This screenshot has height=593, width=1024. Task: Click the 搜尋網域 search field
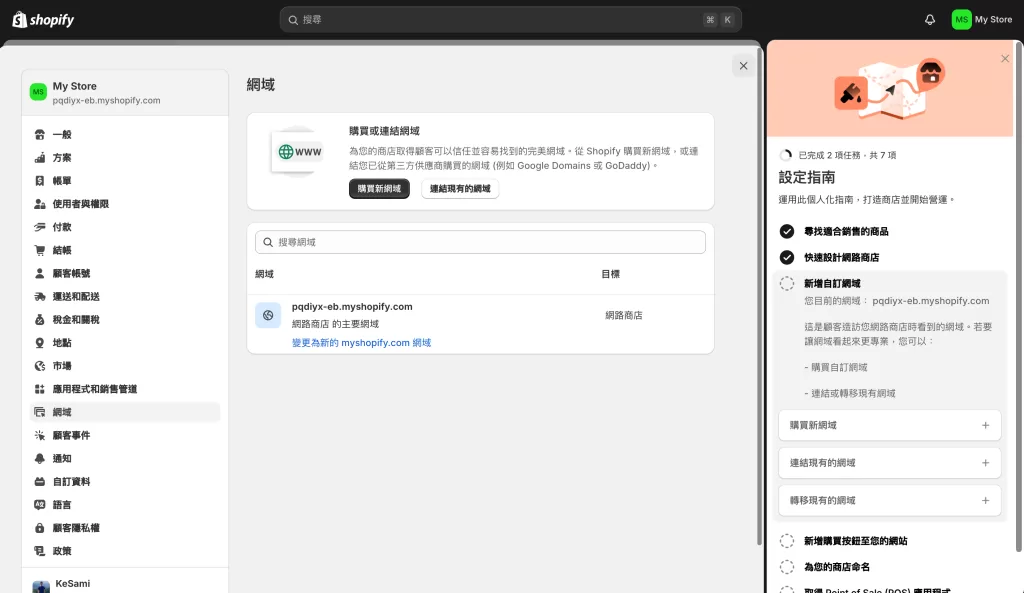point(480,242)
